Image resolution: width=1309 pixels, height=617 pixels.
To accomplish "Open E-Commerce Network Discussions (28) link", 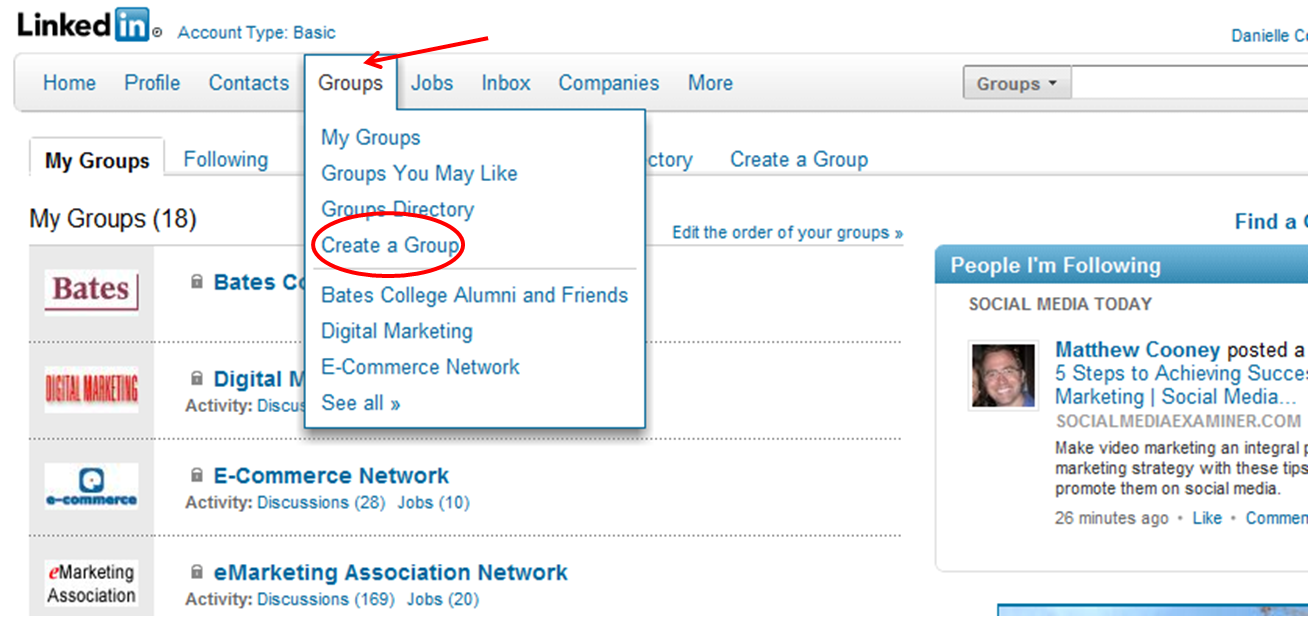I will coord(321,502).
